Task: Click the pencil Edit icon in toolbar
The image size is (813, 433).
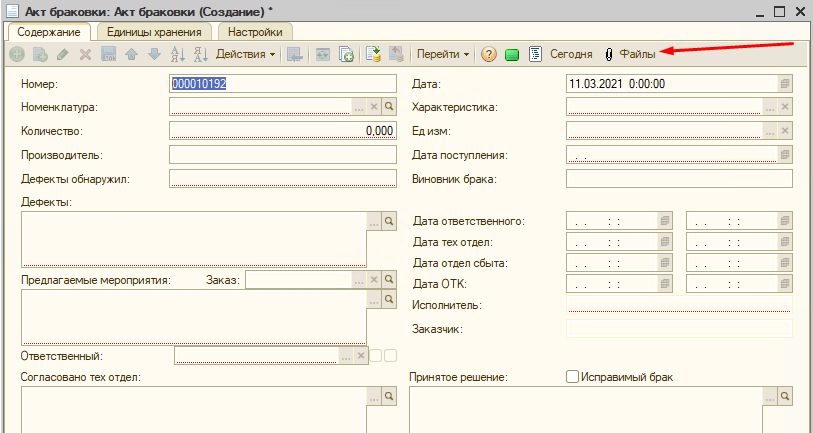Action: point(63,54)
